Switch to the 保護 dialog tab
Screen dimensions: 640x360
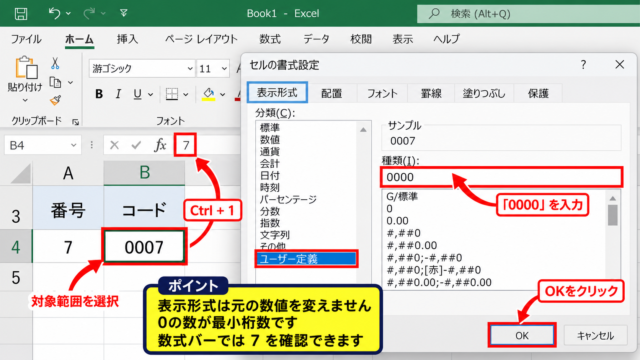tap(538, 93)
